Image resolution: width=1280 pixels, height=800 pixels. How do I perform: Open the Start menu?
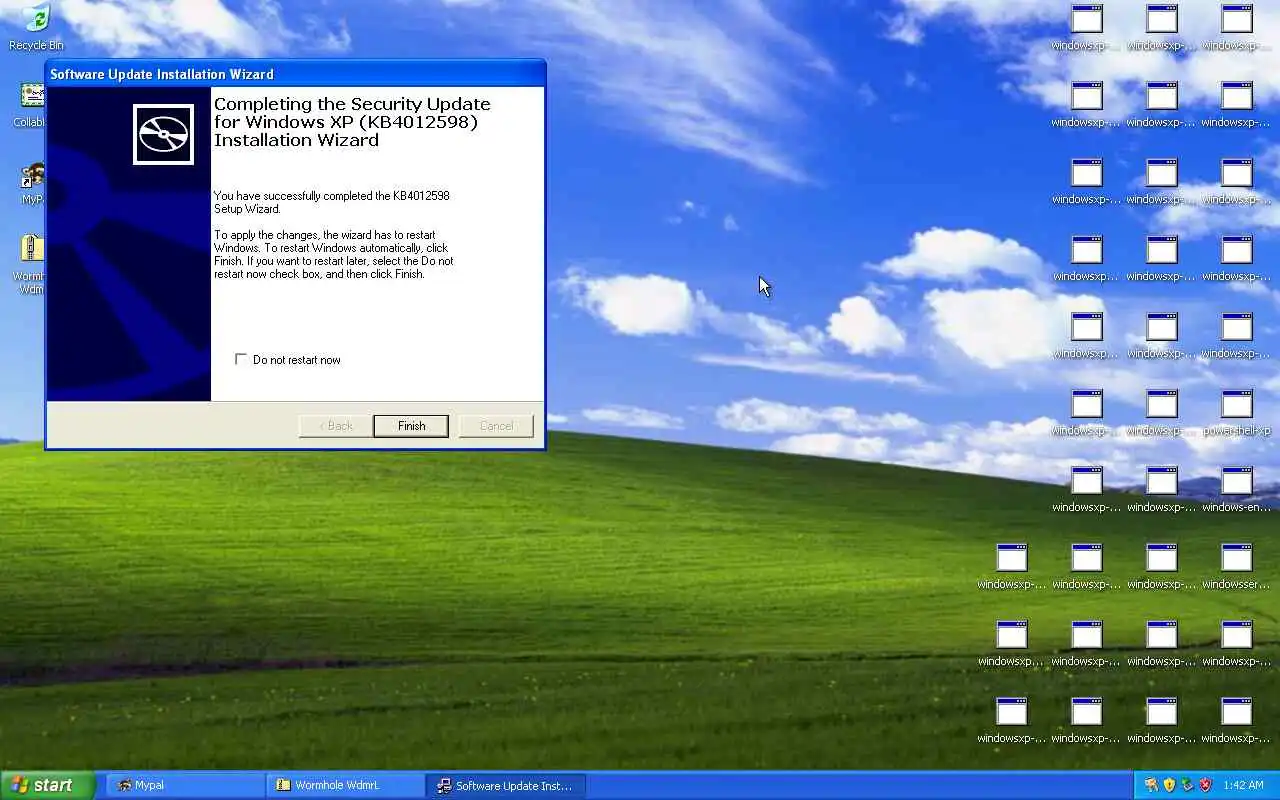coord(47,785)
